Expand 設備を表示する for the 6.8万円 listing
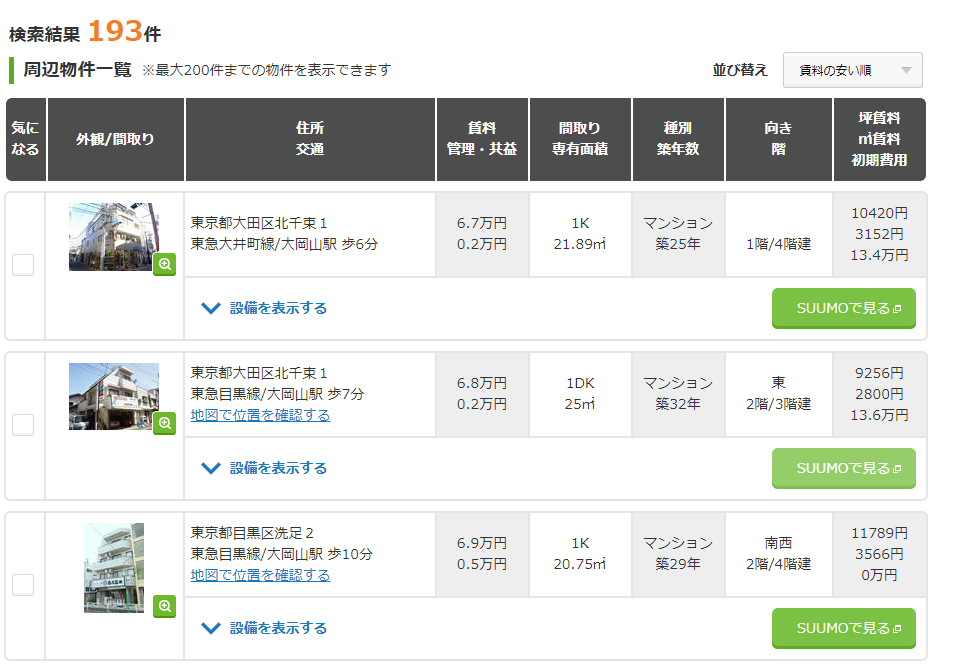The width and height of the screenshot is (957, 671). click(x=265, y=468)
